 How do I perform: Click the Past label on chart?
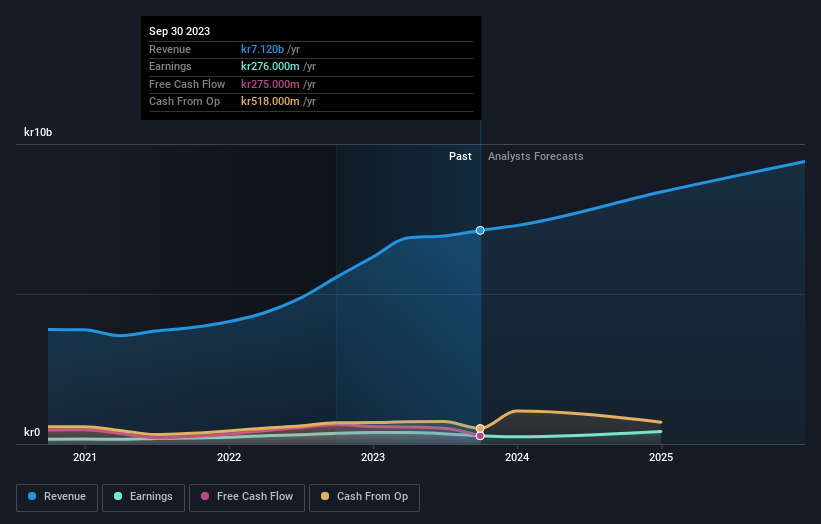point(460,156)
